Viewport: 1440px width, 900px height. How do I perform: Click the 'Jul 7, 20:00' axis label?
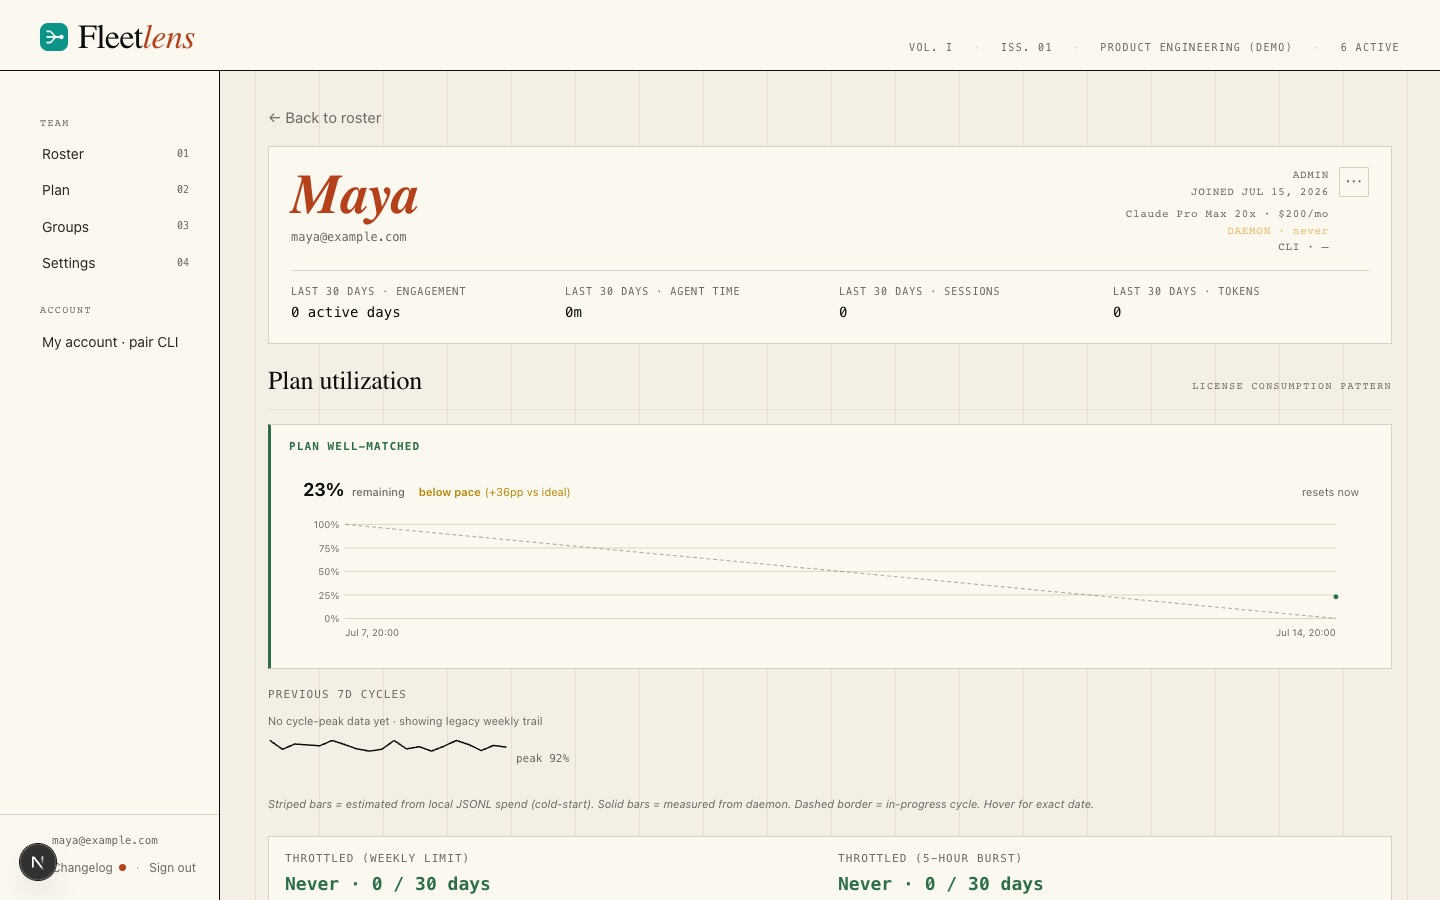(x=372, y=633)
